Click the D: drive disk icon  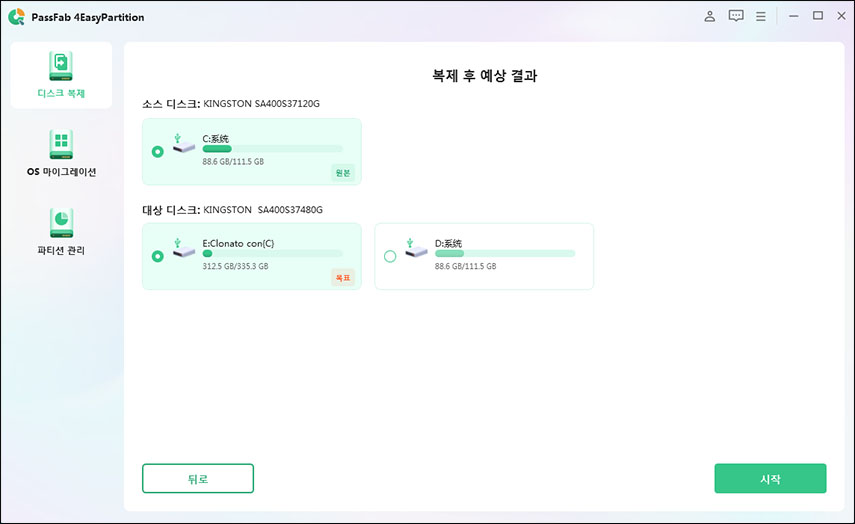(x=416, y=248)
